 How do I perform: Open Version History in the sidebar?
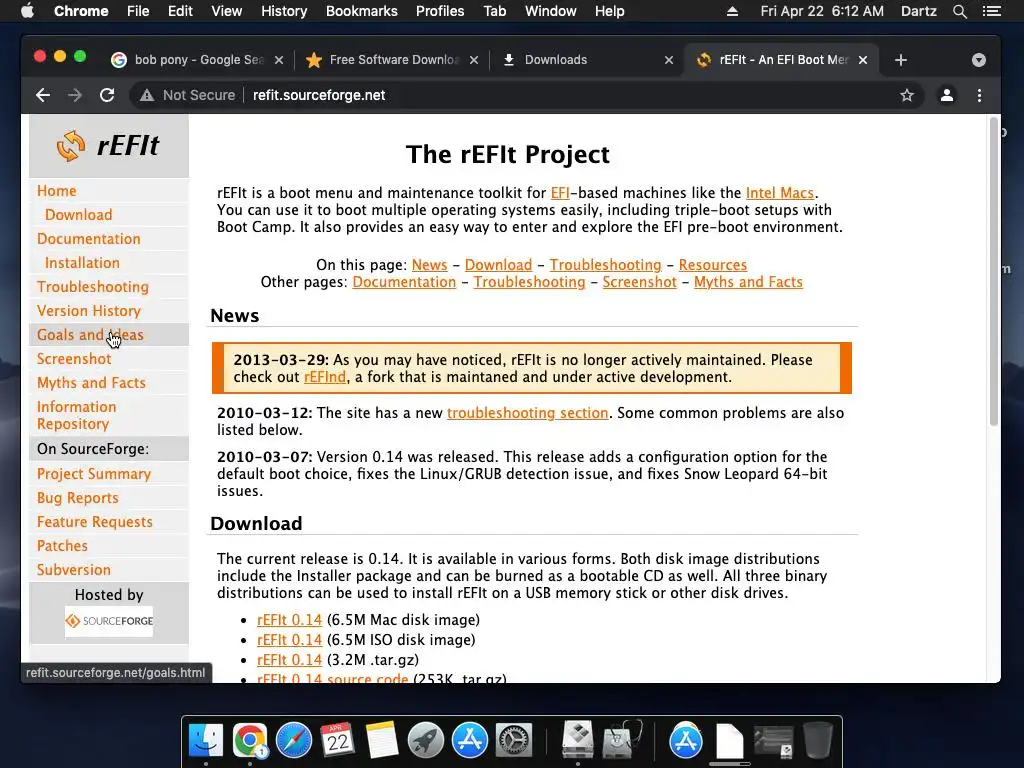89,311
